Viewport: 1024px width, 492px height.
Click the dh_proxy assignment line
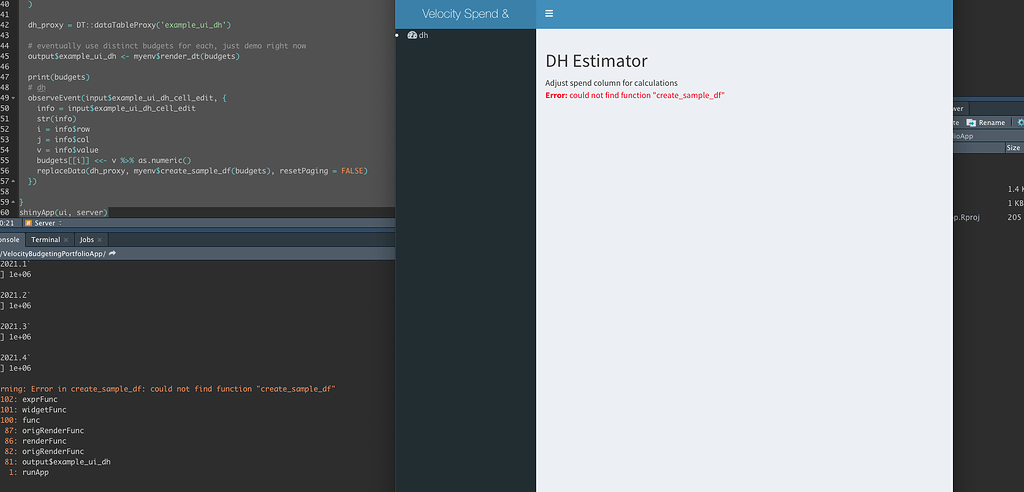click(x=130, y=25)
